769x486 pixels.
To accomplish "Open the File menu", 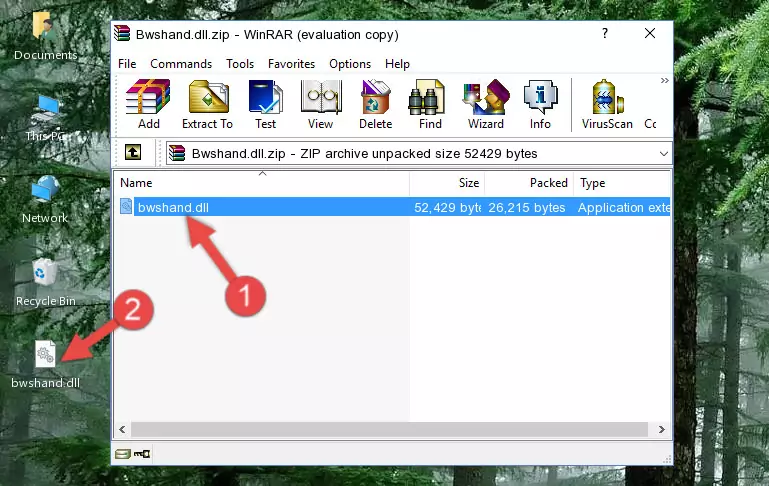I will tap(127, 64).
